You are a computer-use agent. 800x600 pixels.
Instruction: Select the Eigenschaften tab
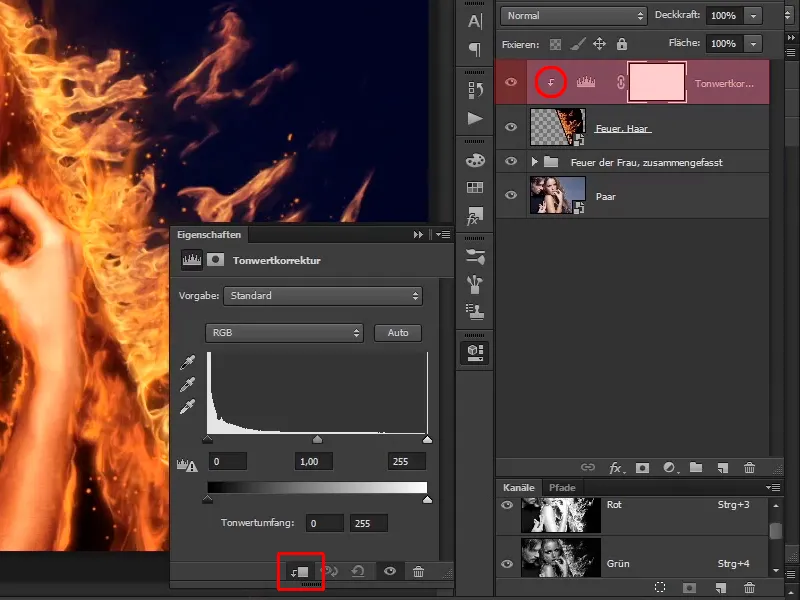[x=209, y=235]
